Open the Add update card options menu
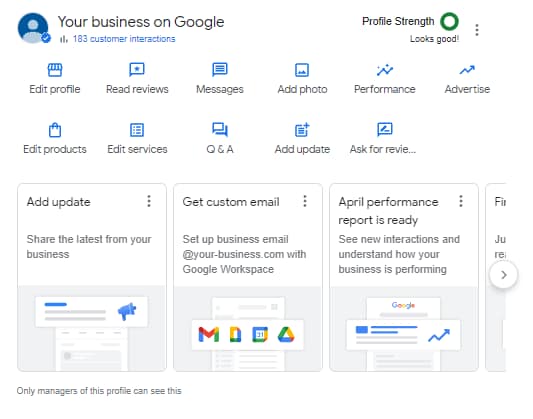 [x=149, y=201]
